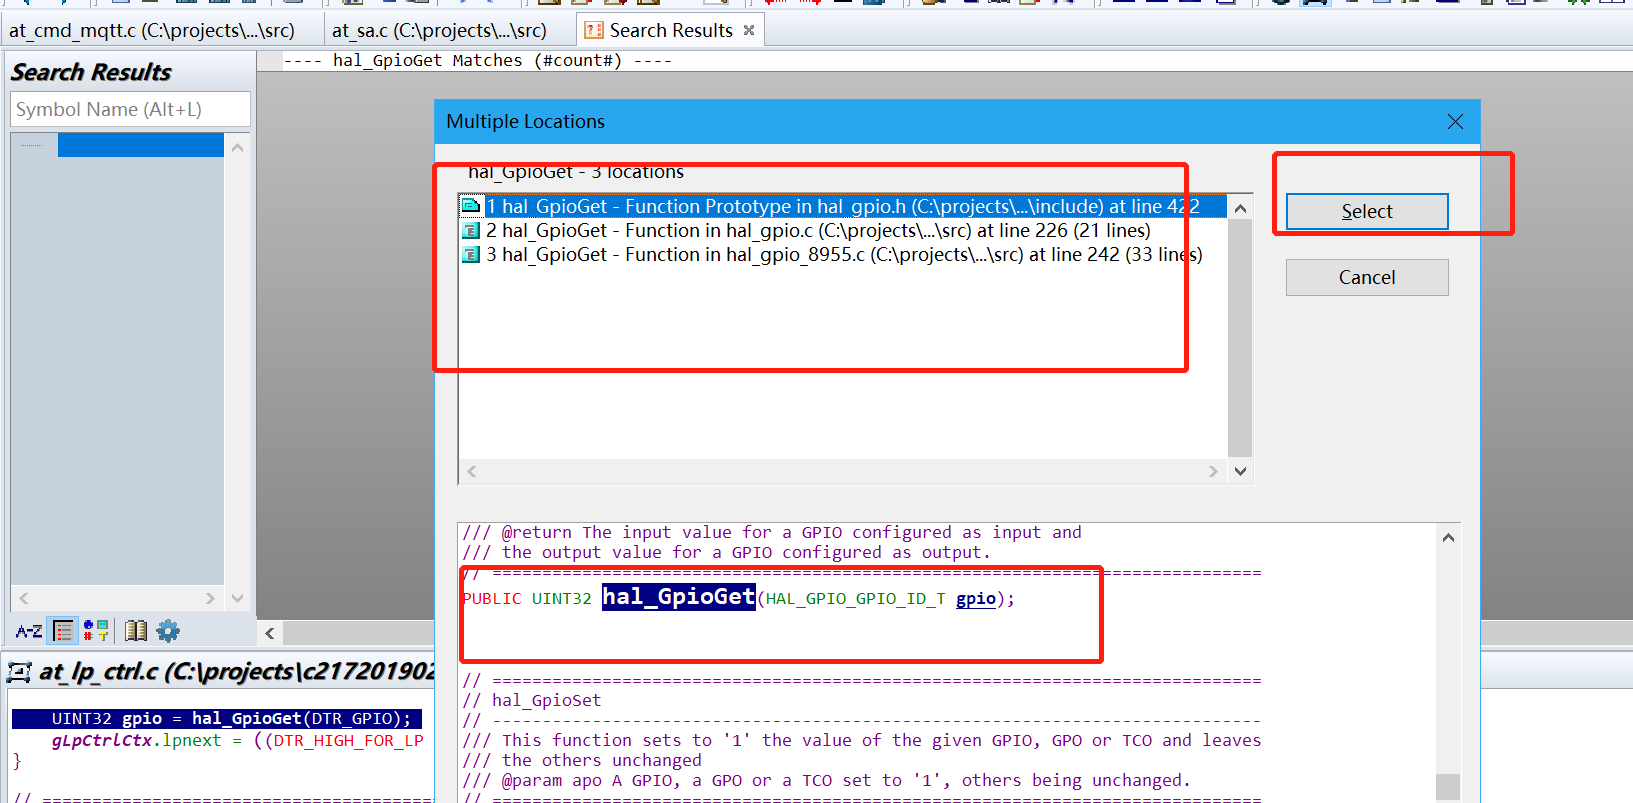Image resolution: width=1633 pixels, height=803 pixels.
Task: Click scroll right arrow under locations list
Action: (1213, 471)
